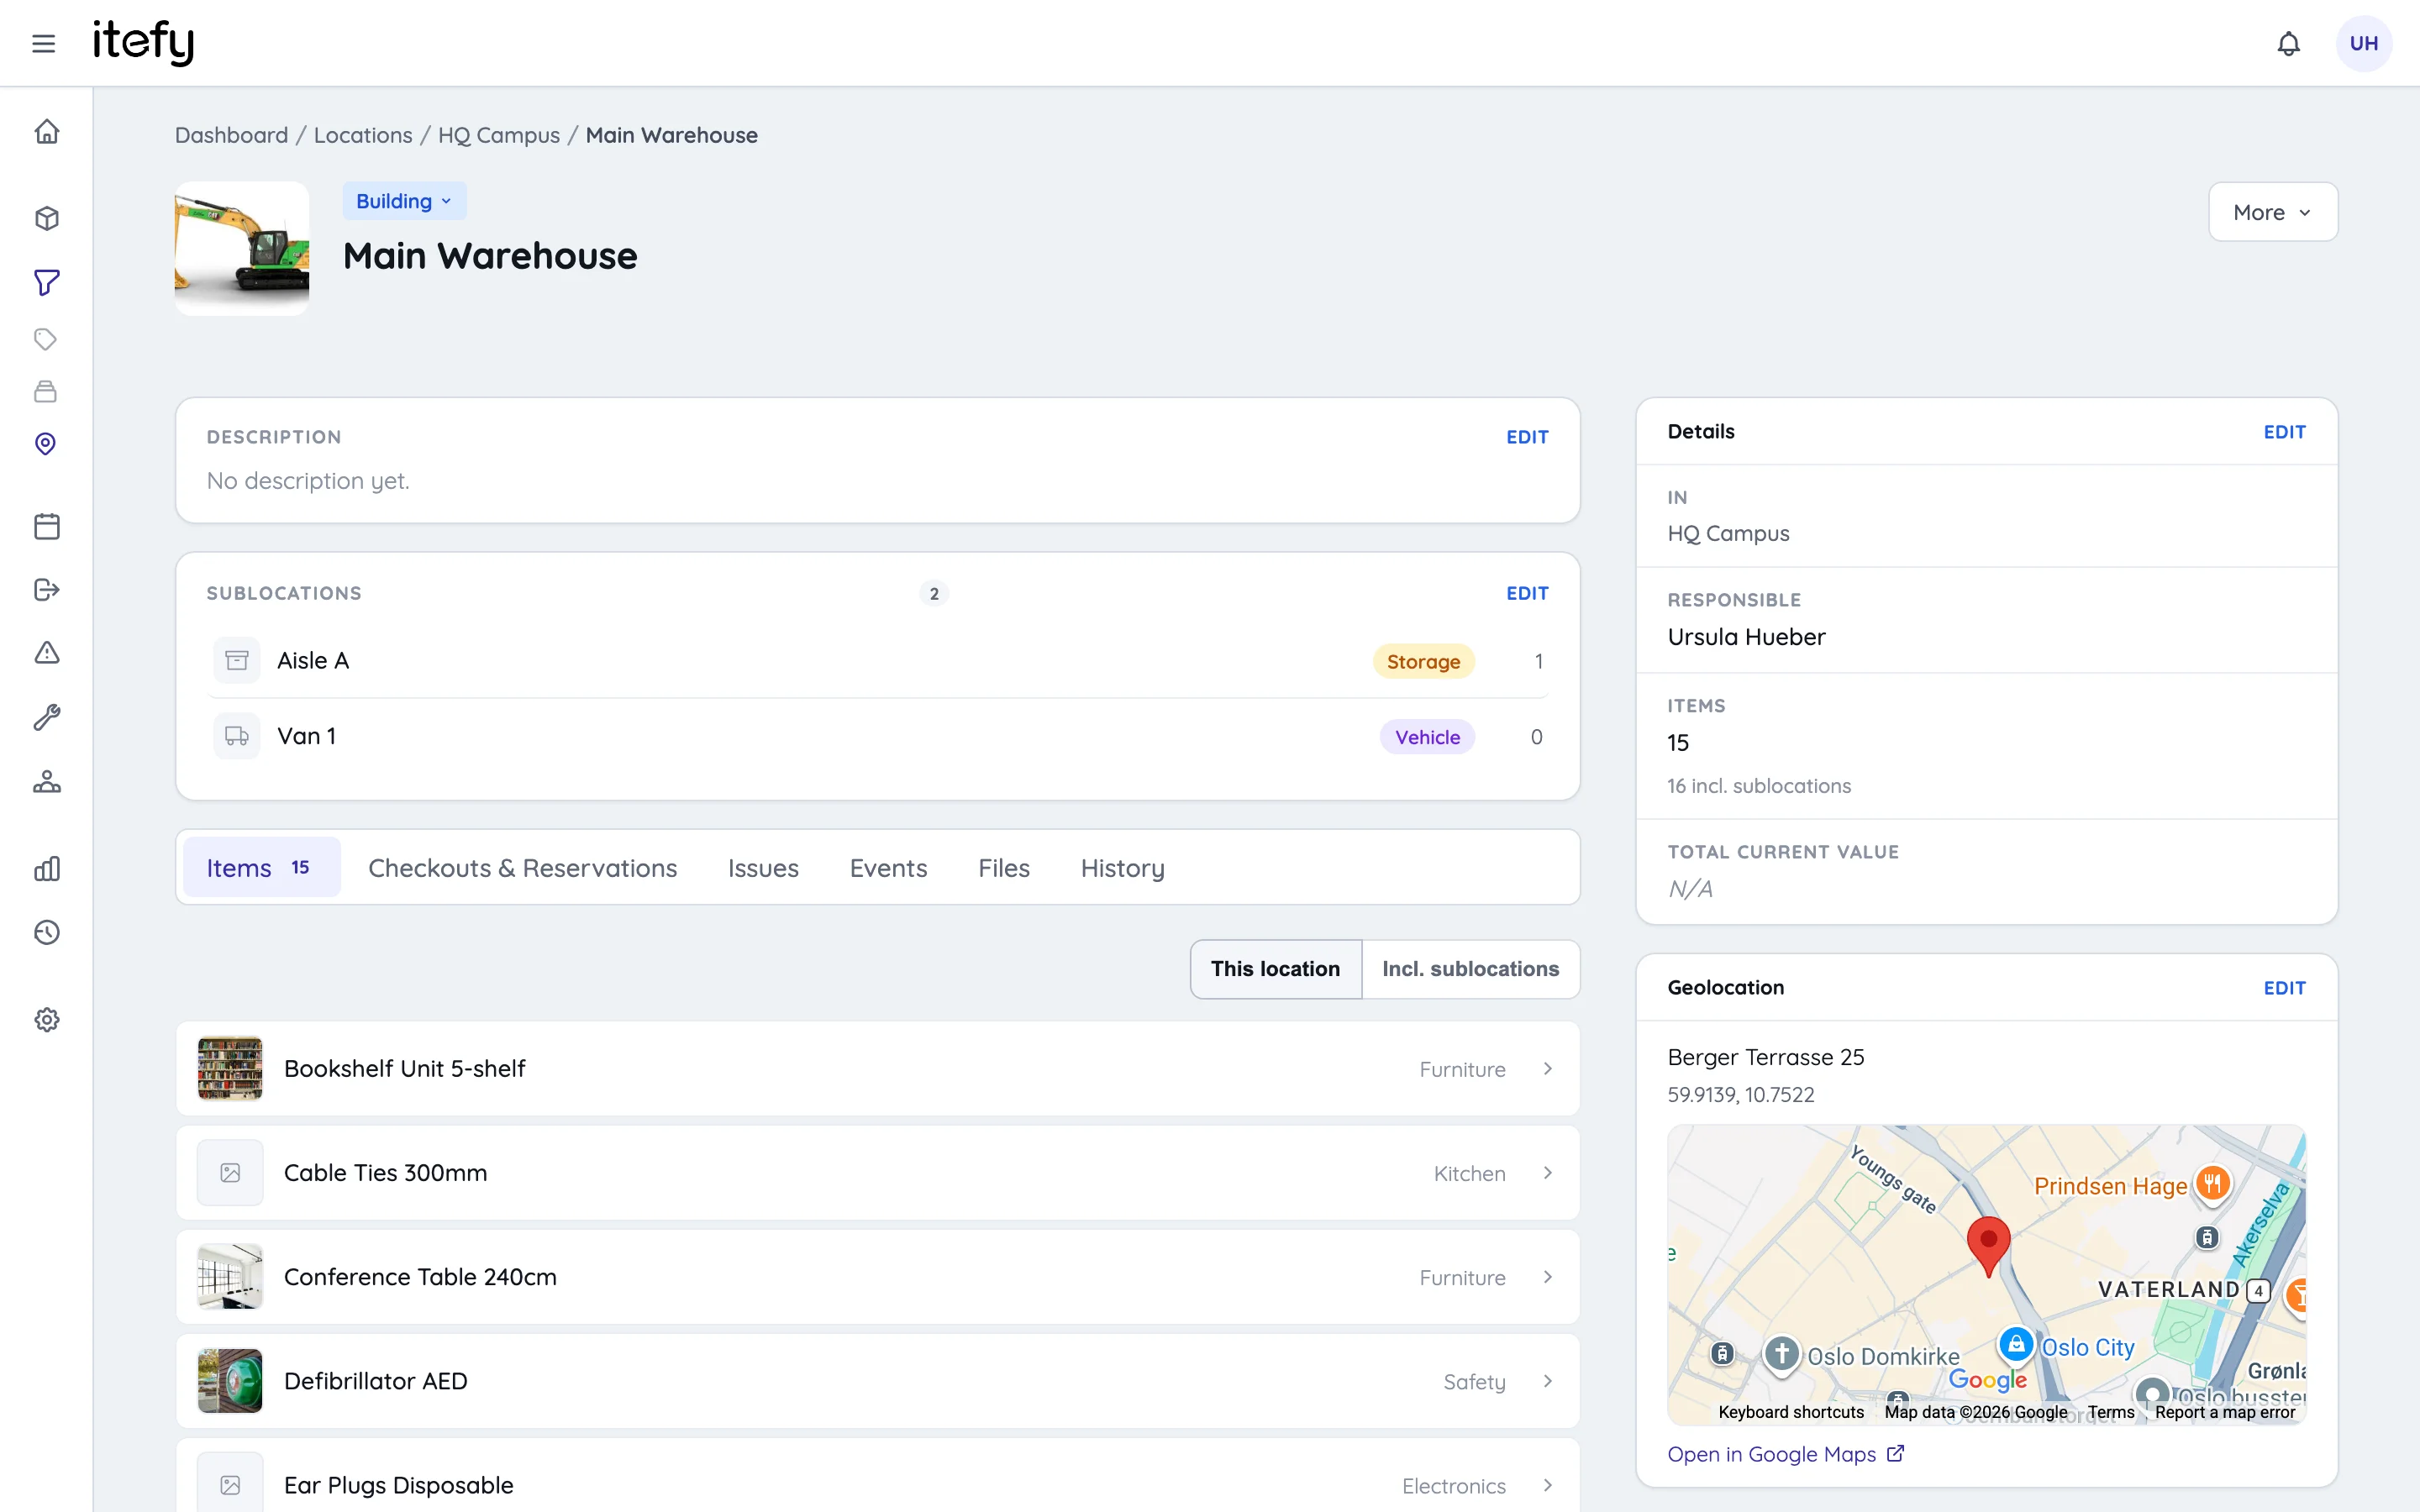Click the Aisle A storage icon
Viewport: 2420px width, 1512px height.
click(237, 660)
